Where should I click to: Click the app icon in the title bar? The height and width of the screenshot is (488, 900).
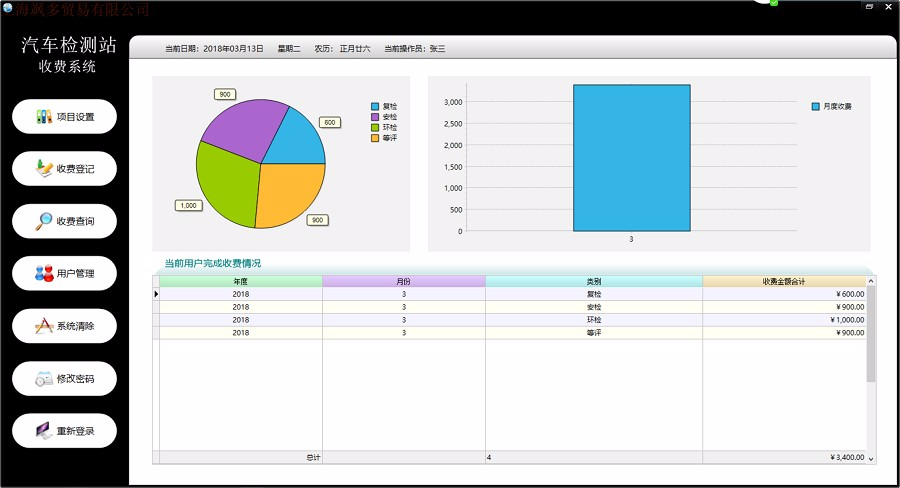(x=7, y=8)
